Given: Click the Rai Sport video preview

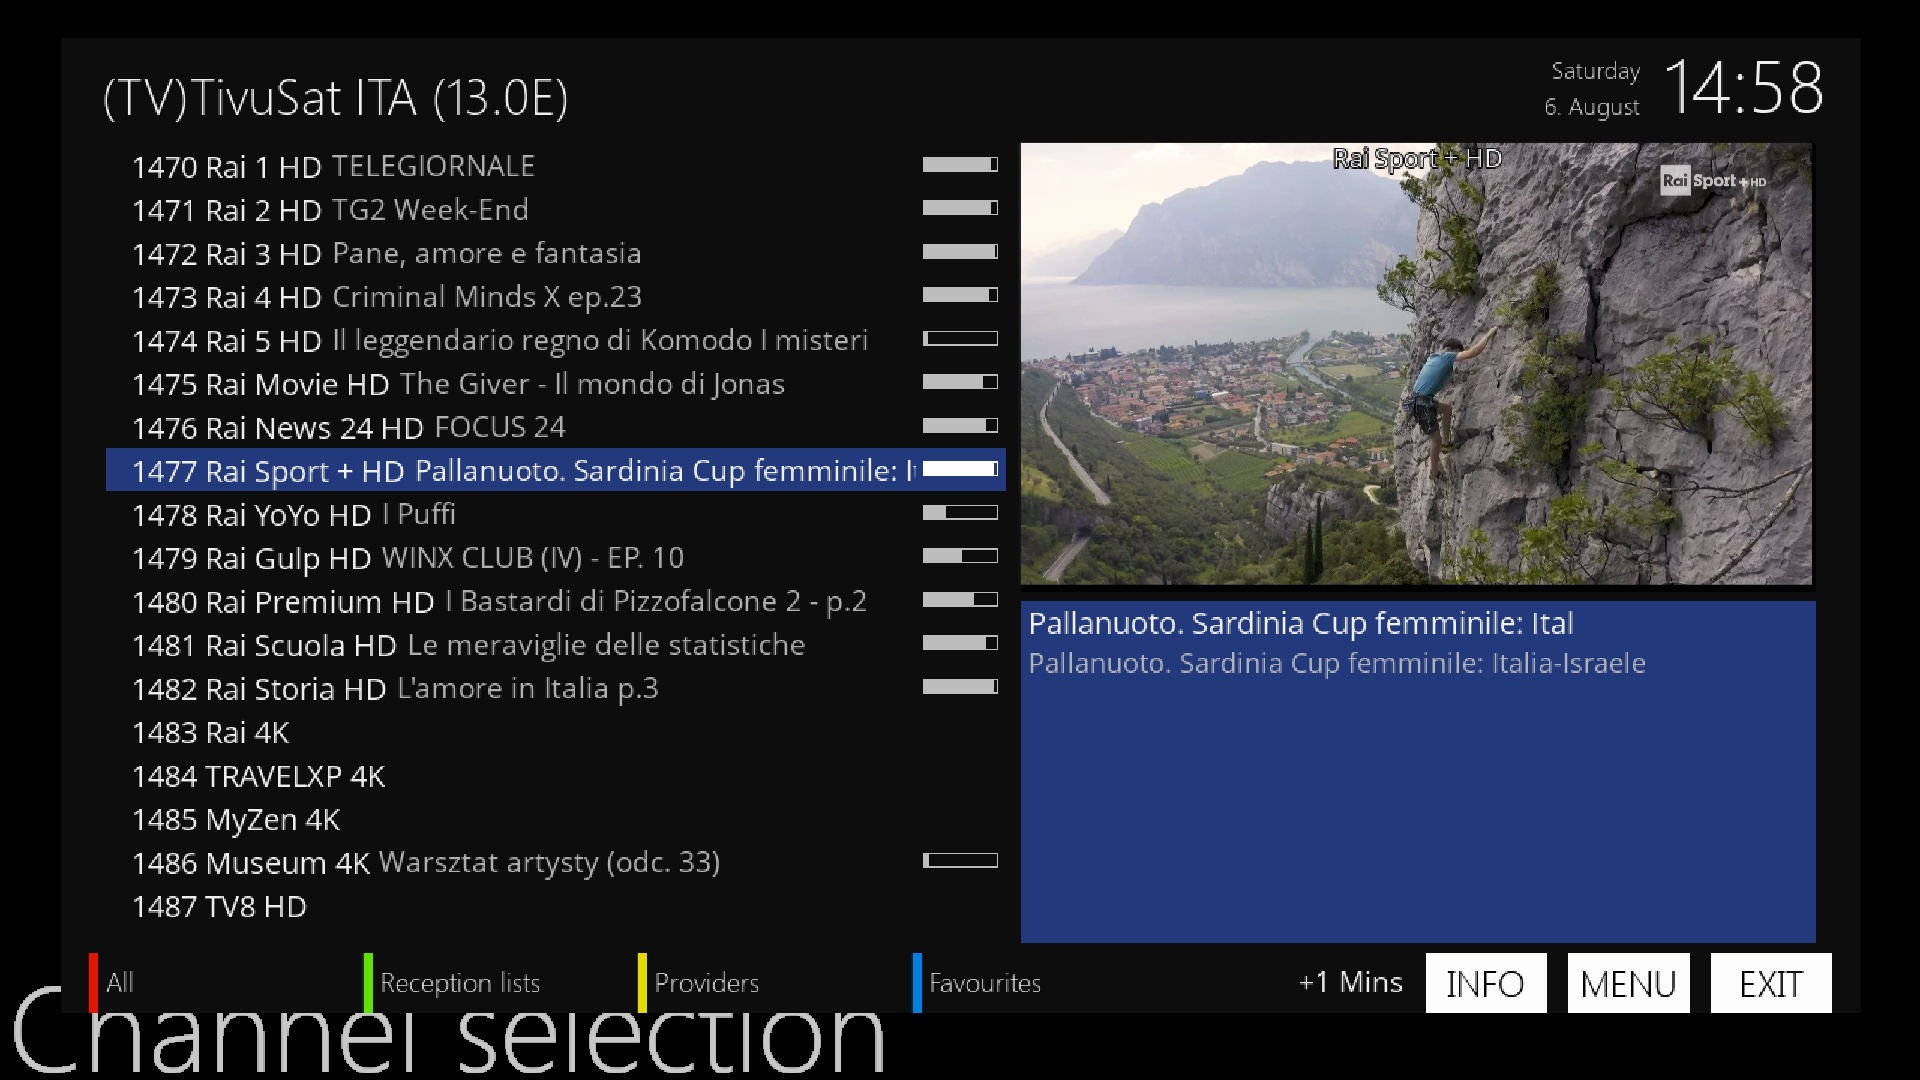Looking at the screenshot, I should [x=1416, y=364].
